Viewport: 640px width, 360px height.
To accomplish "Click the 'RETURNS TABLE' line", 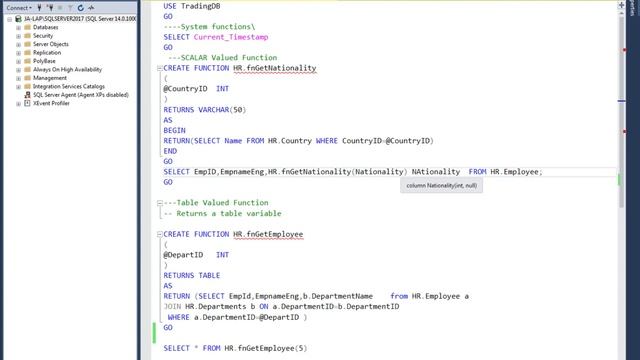I will click(191, 276).
